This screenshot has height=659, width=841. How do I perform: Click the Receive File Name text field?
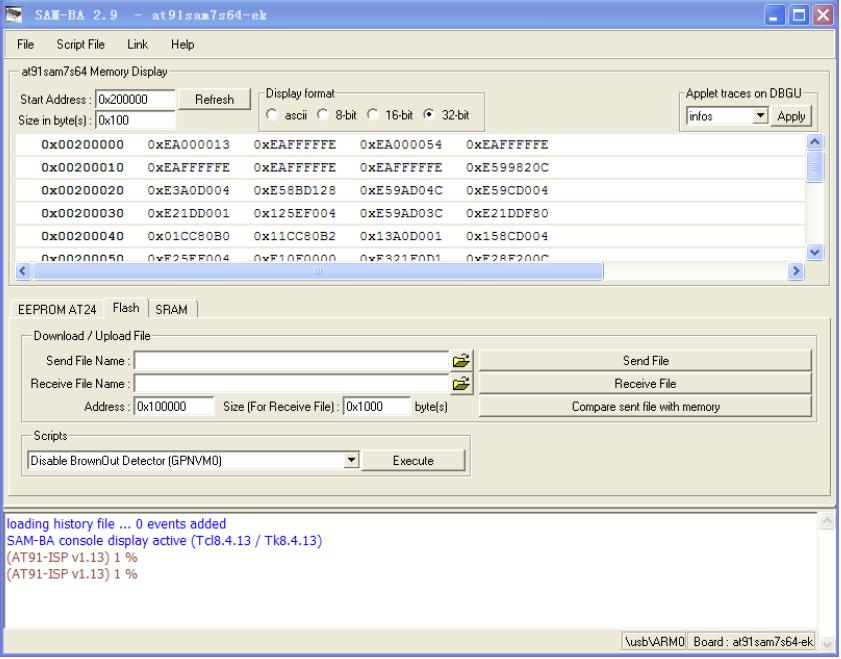pos(291,384)
